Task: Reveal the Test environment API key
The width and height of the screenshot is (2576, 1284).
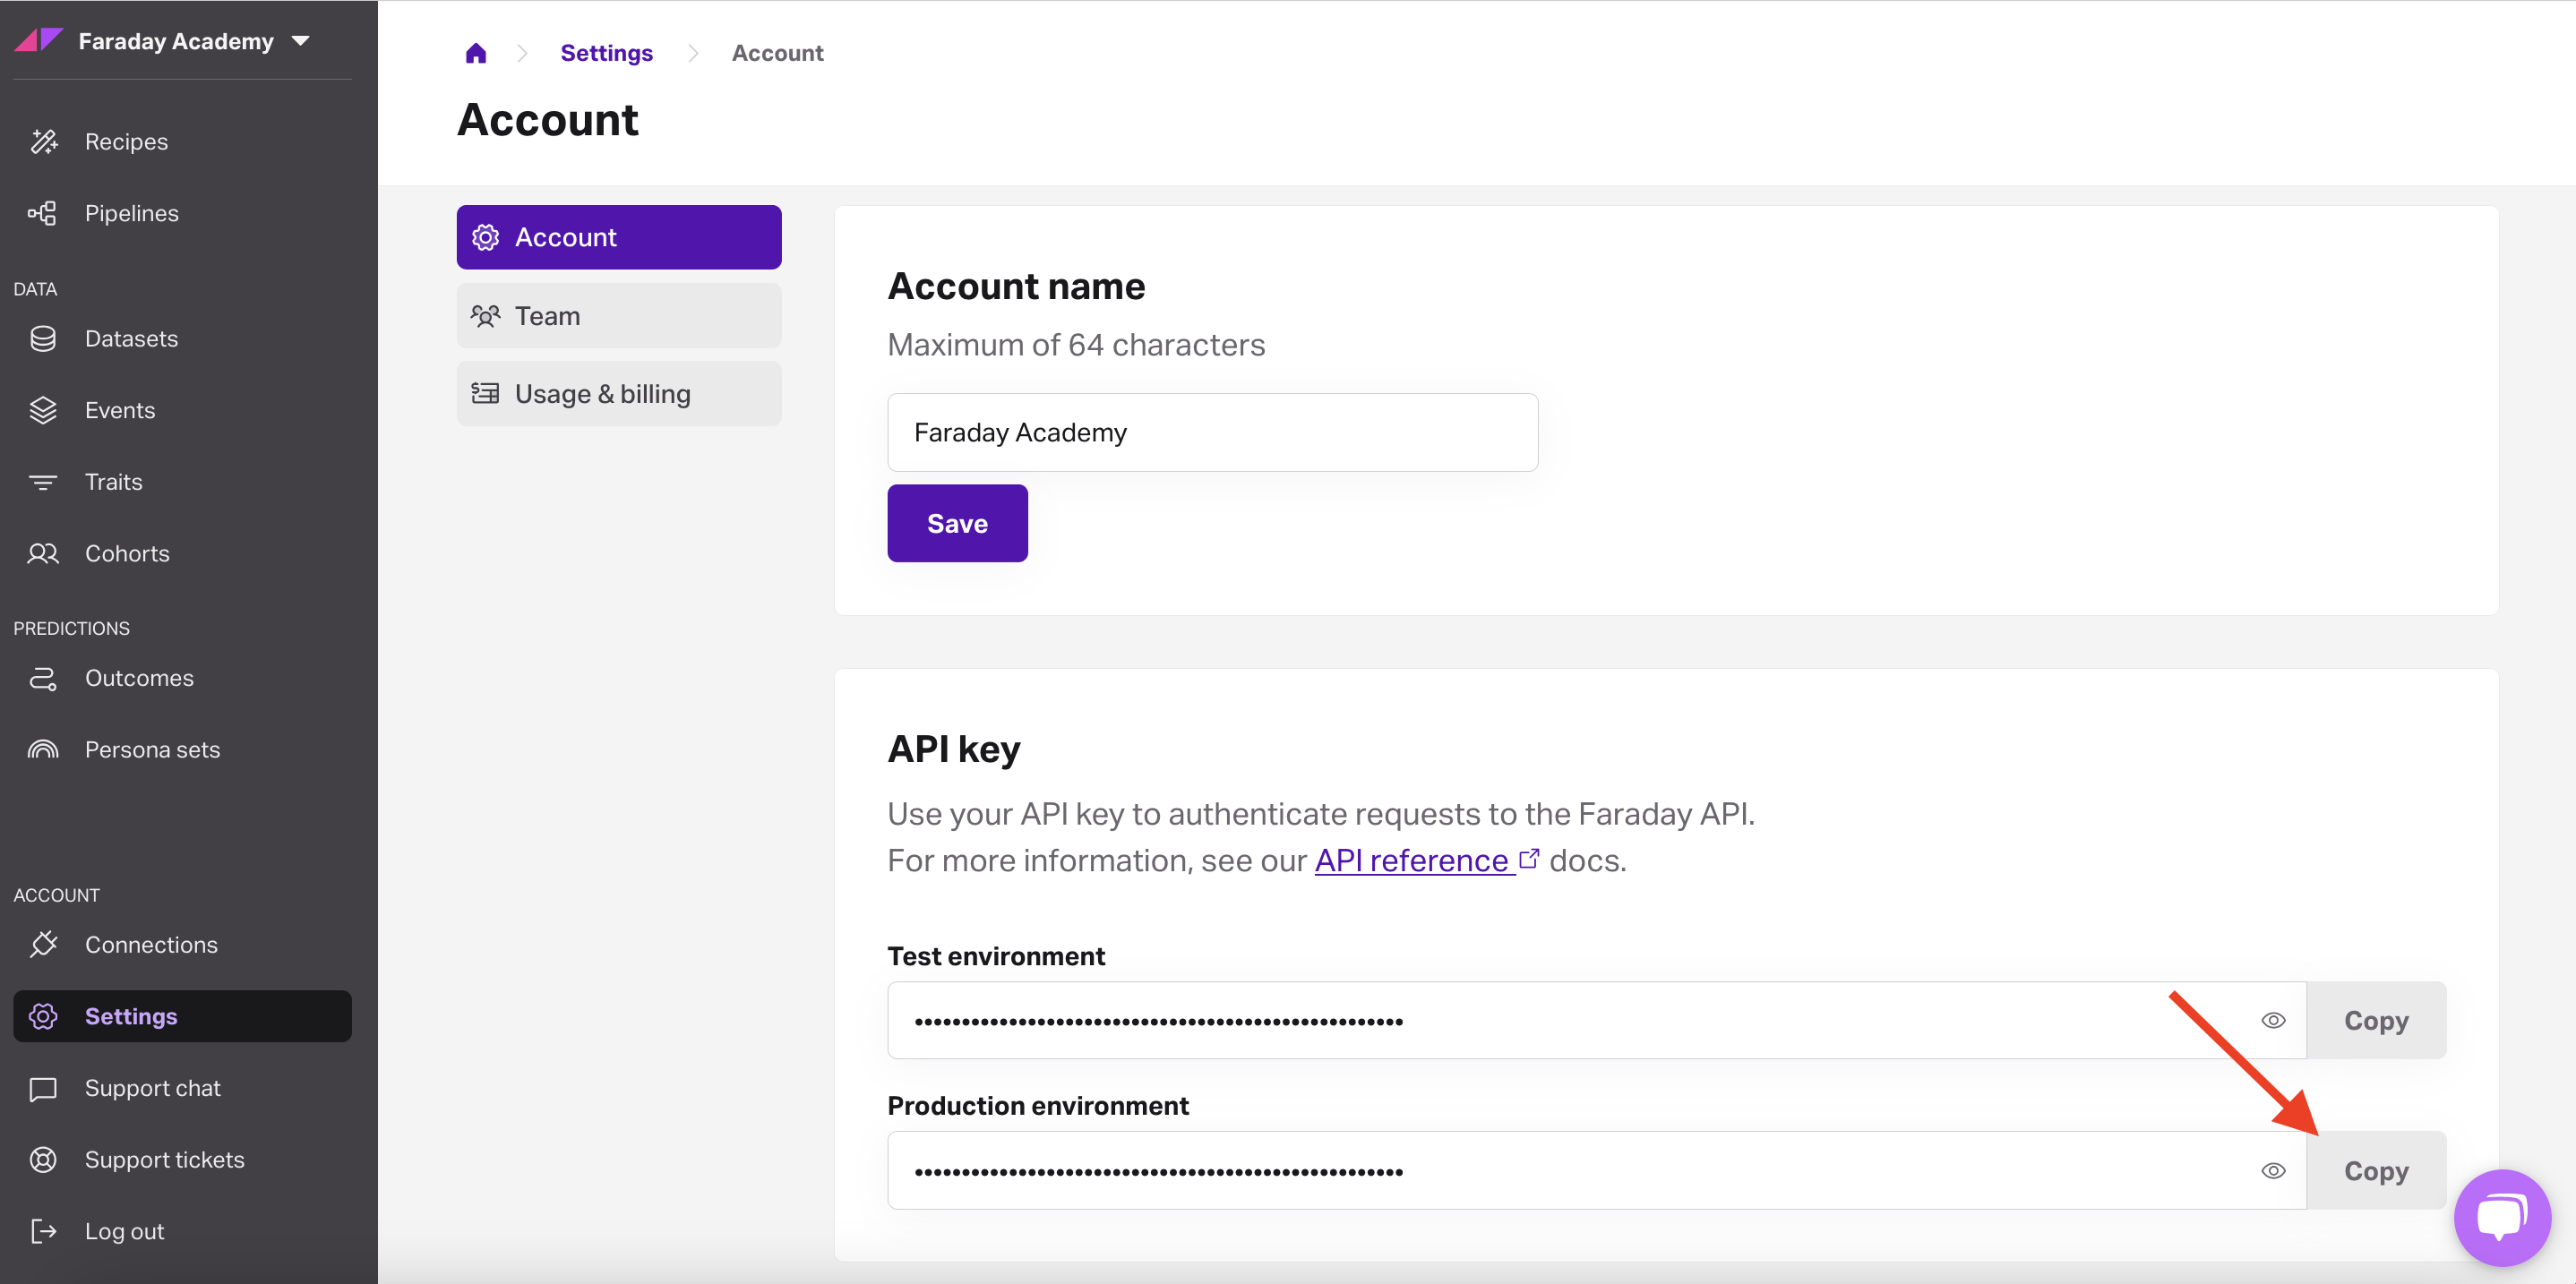Action: [x=2273, y=1020]
